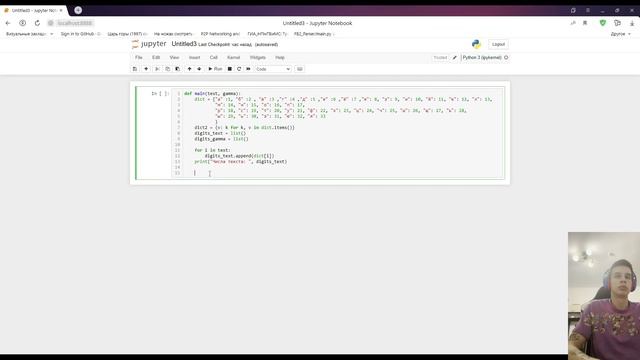Open the Cell menu

tap(213, 58)
